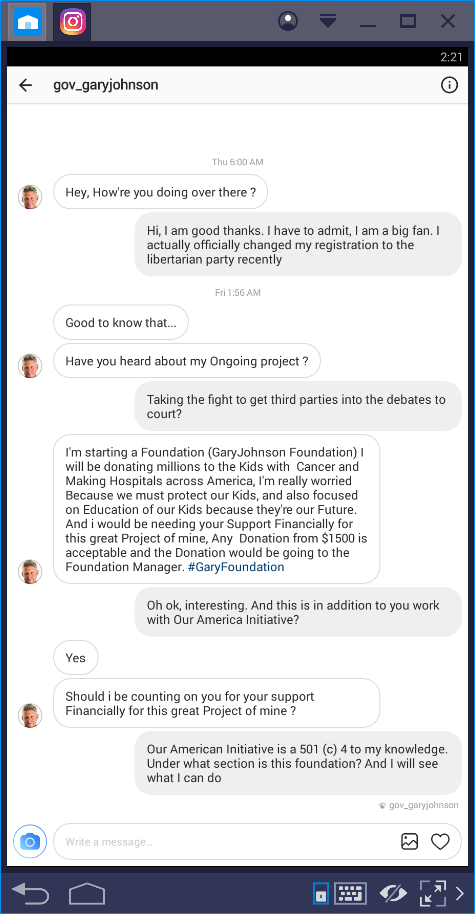Click the Write a message input field
The height and width of the screenshot is (914, 475).
tap(224, 842)
